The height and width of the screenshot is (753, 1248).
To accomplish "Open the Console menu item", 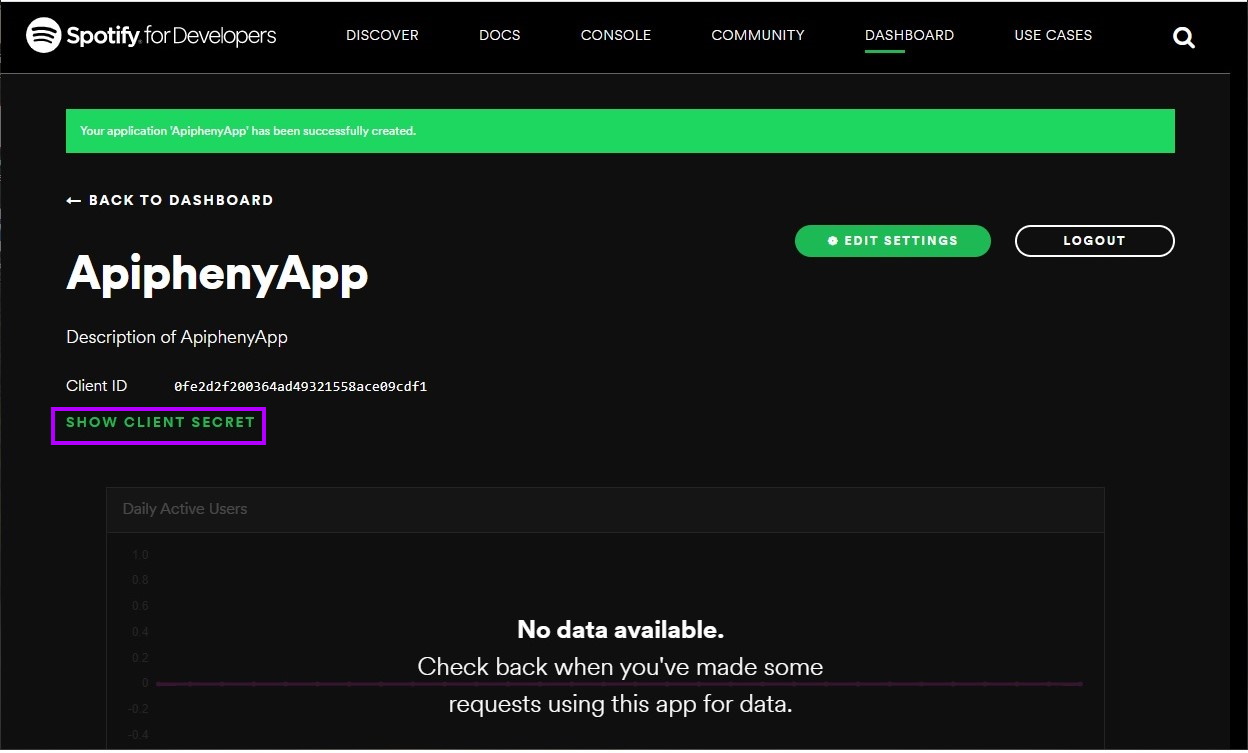I will pos(616,35).
